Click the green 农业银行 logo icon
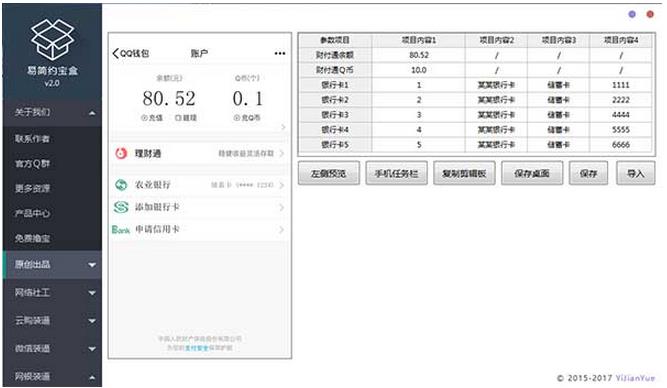The image size is (667, 388). 121,185
